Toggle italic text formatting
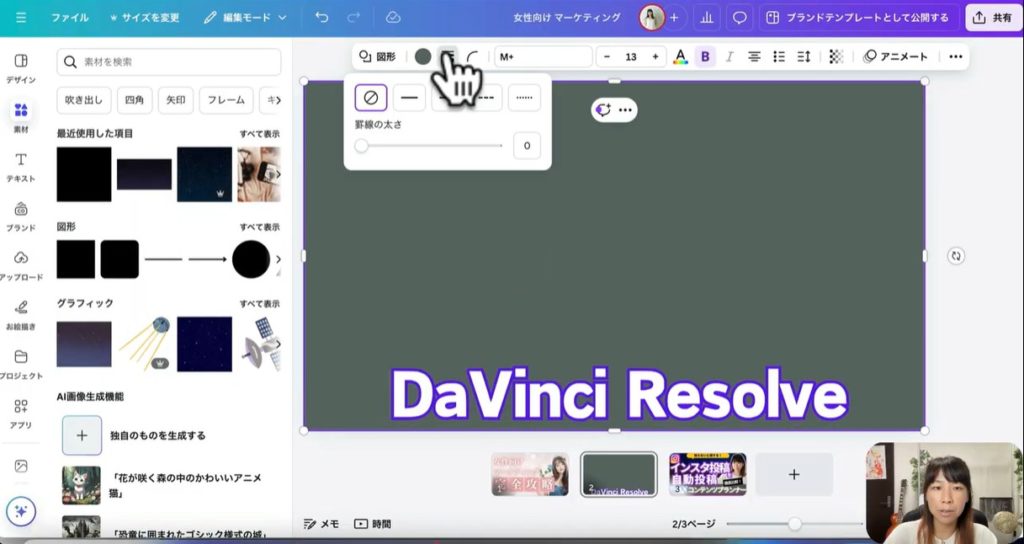This screenshot has height=544, width=1024. click(x=729, y=57)
